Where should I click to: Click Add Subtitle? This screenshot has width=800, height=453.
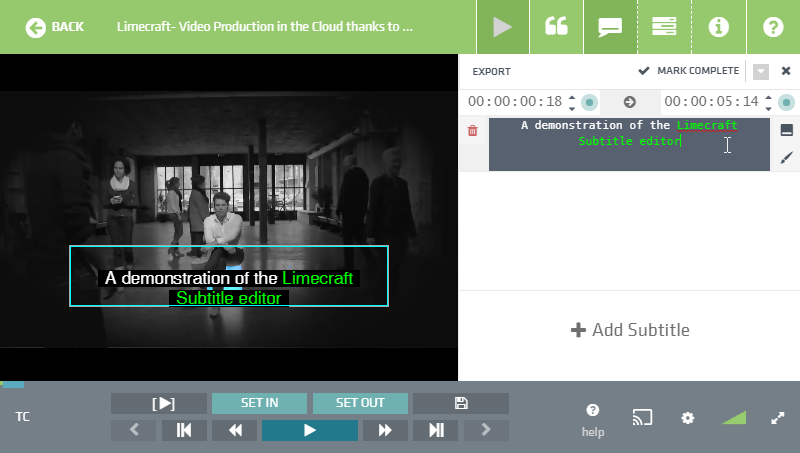[x=630, y=330]
